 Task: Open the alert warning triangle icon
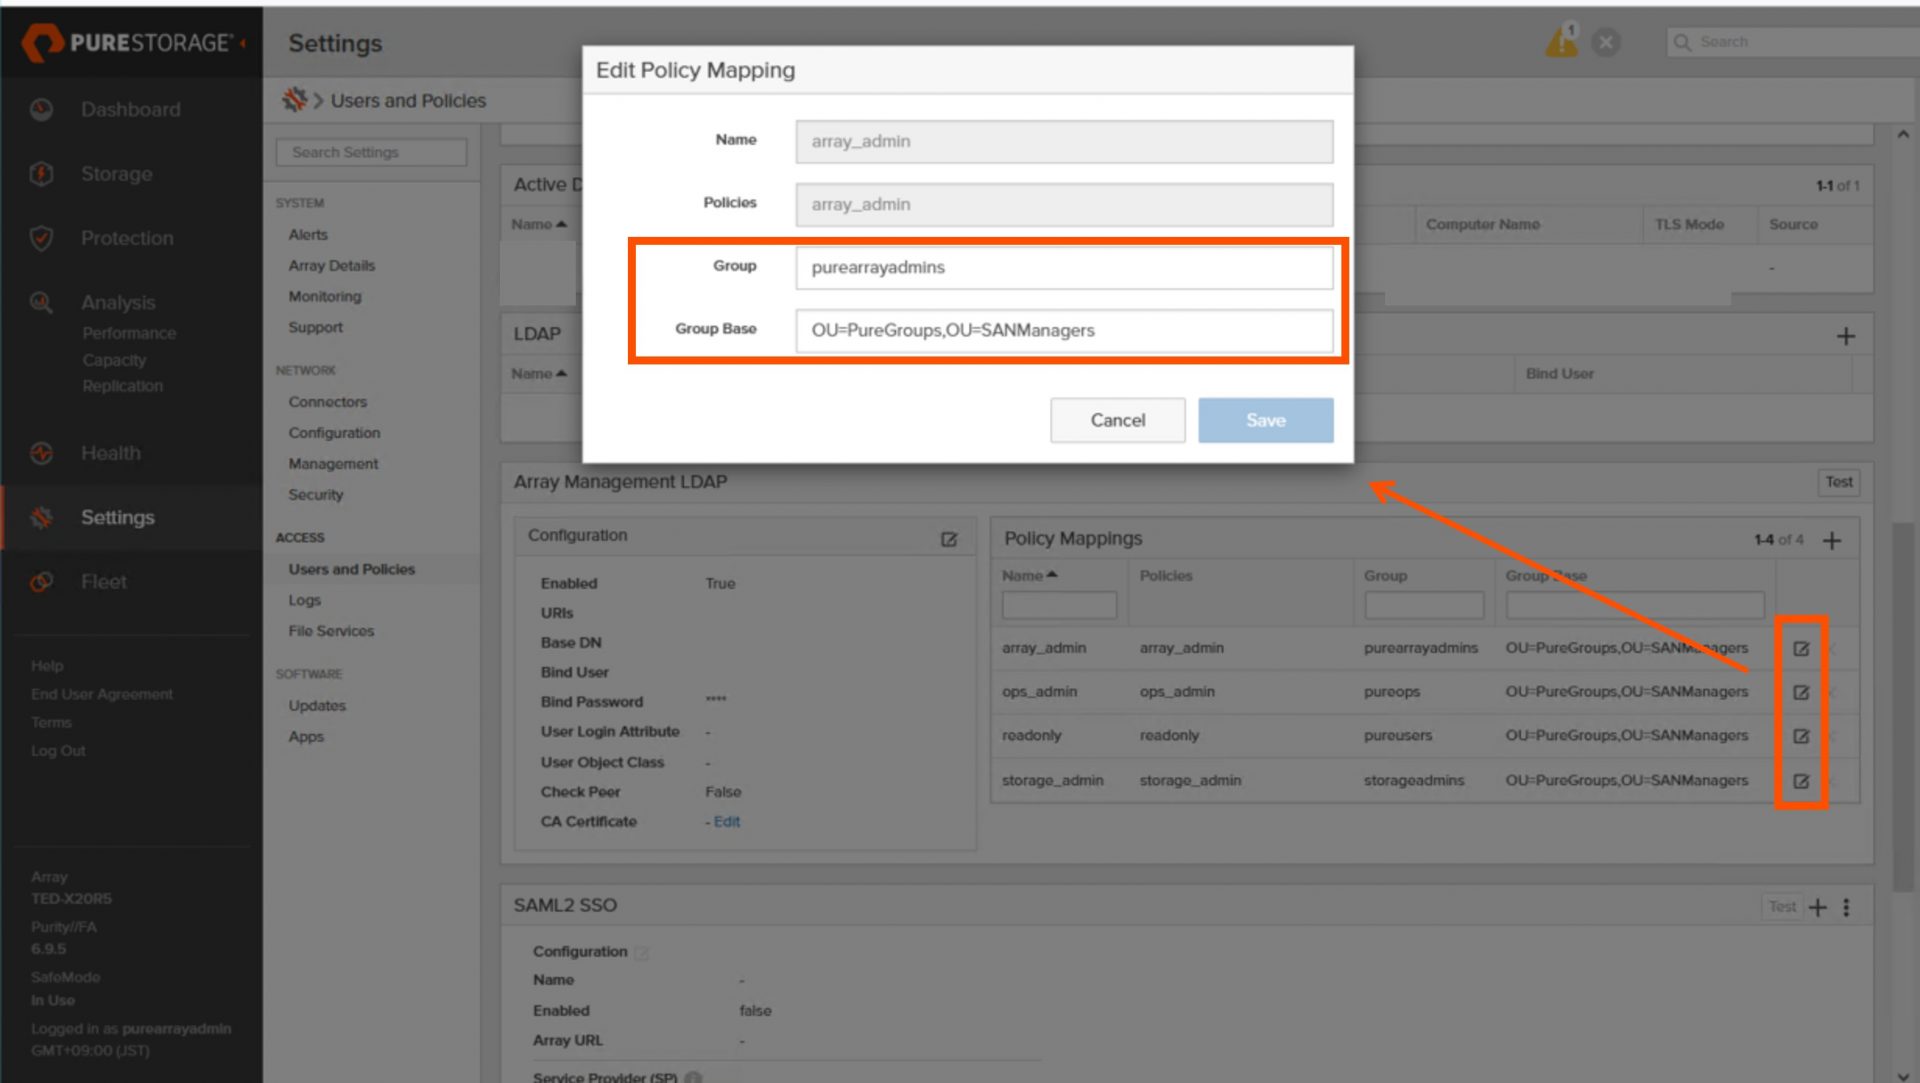(x=1561, y=42)
